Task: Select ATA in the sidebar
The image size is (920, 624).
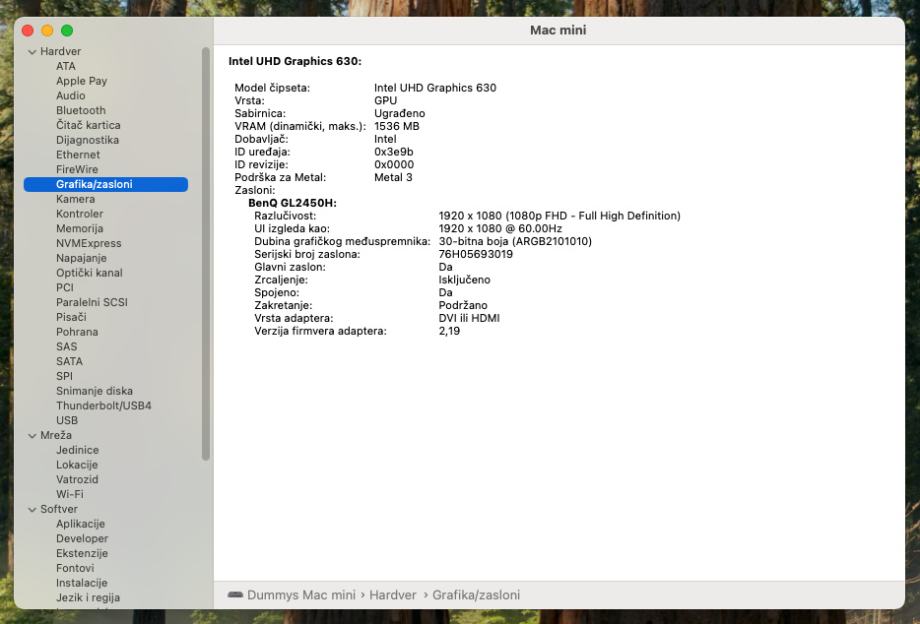Action: pos(66,66)
